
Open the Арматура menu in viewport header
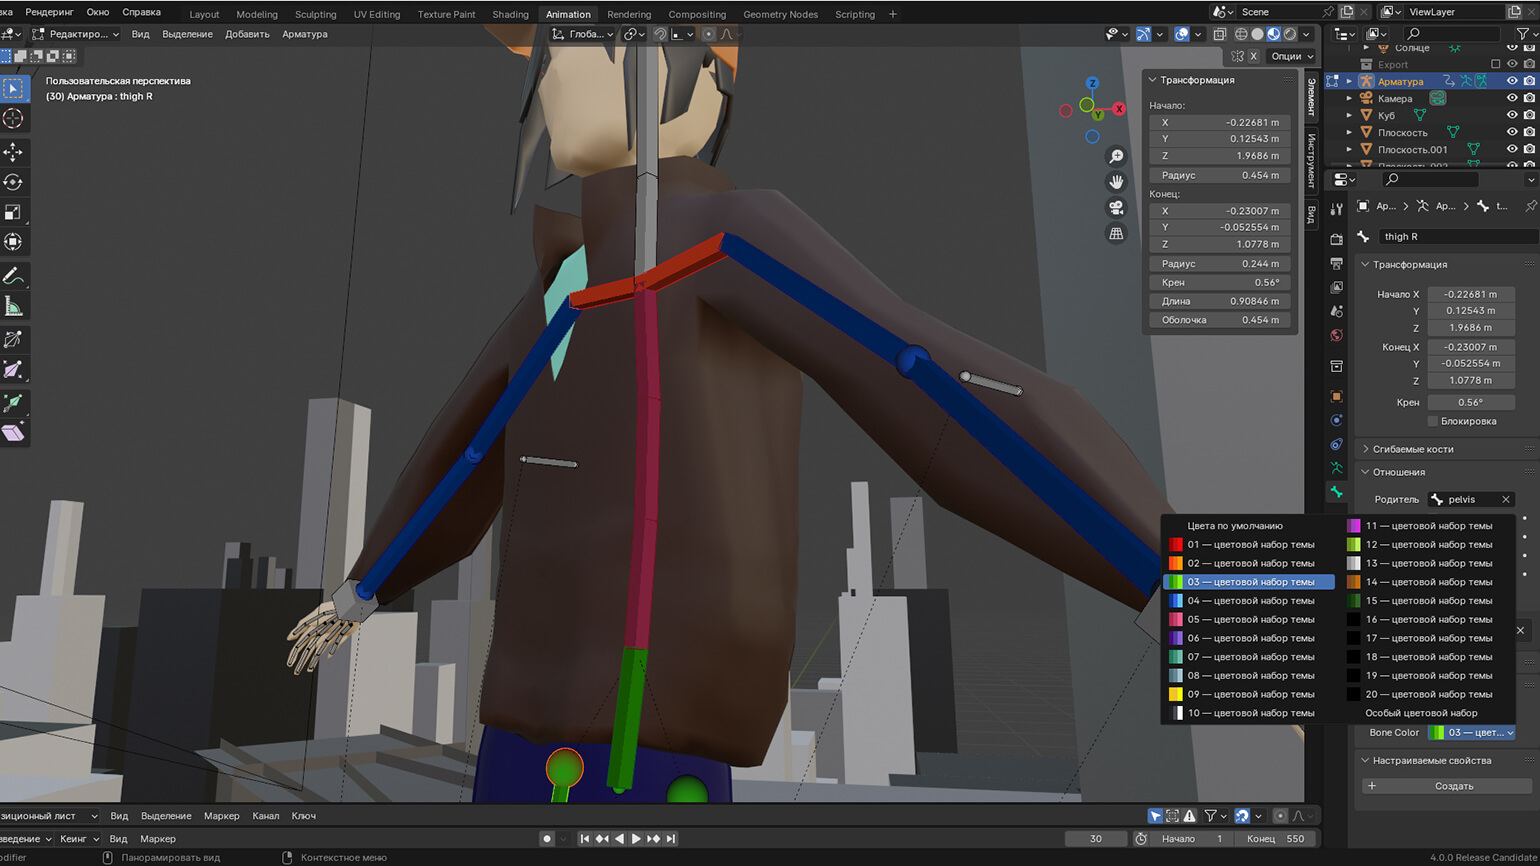[304, 34]
